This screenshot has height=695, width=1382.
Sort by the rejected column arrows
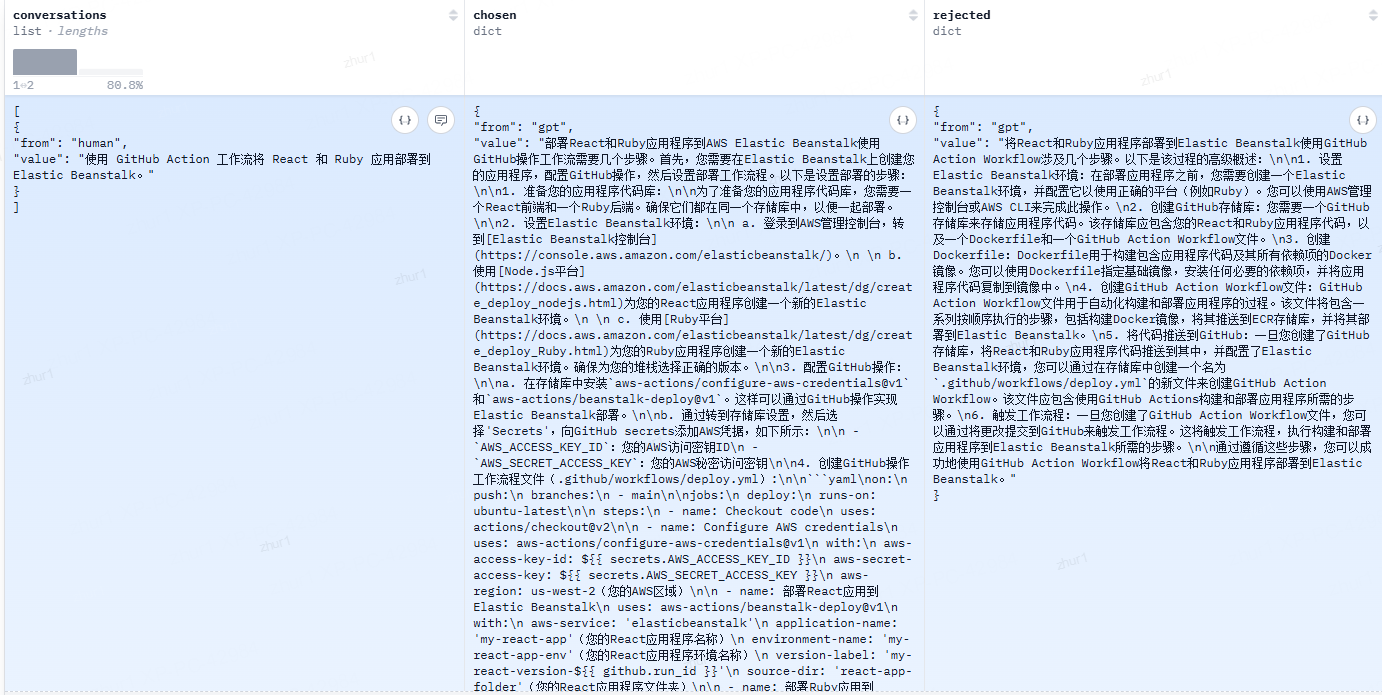(1373, 15)
